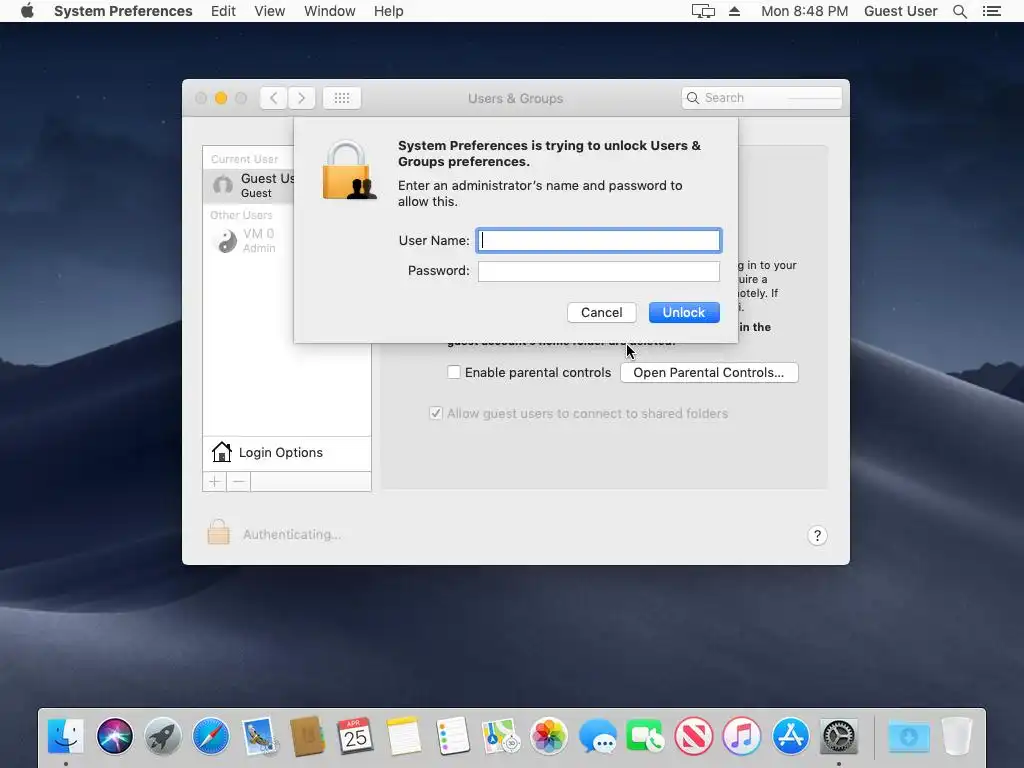The height and width of the screenshot is (768, 1024).
Task: Open FaceTime from the Dock
Action: click(x=645, y=736)
